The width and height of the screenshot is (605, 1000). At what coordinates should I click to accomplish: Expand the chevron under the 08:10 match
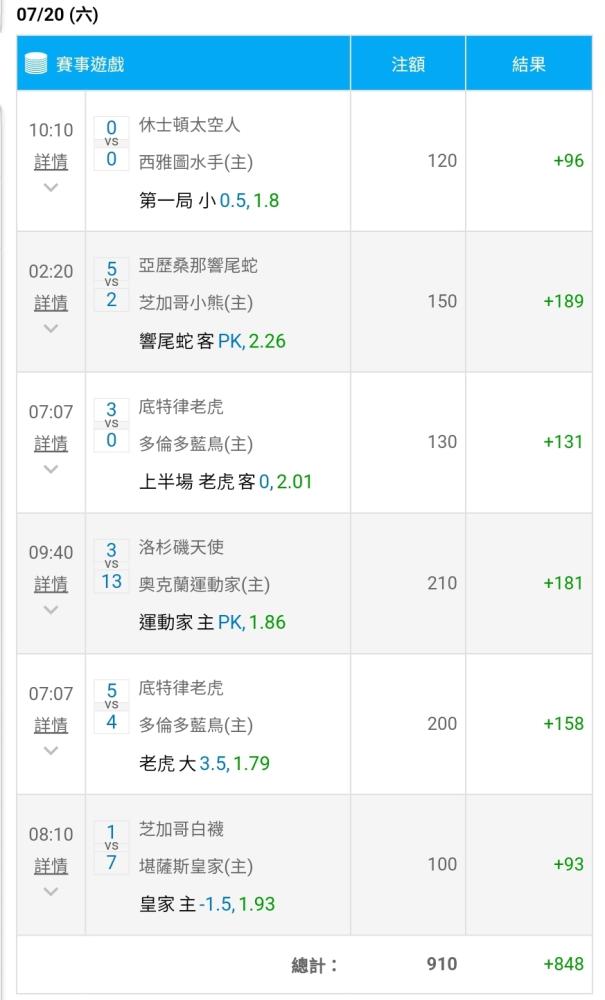51,892
